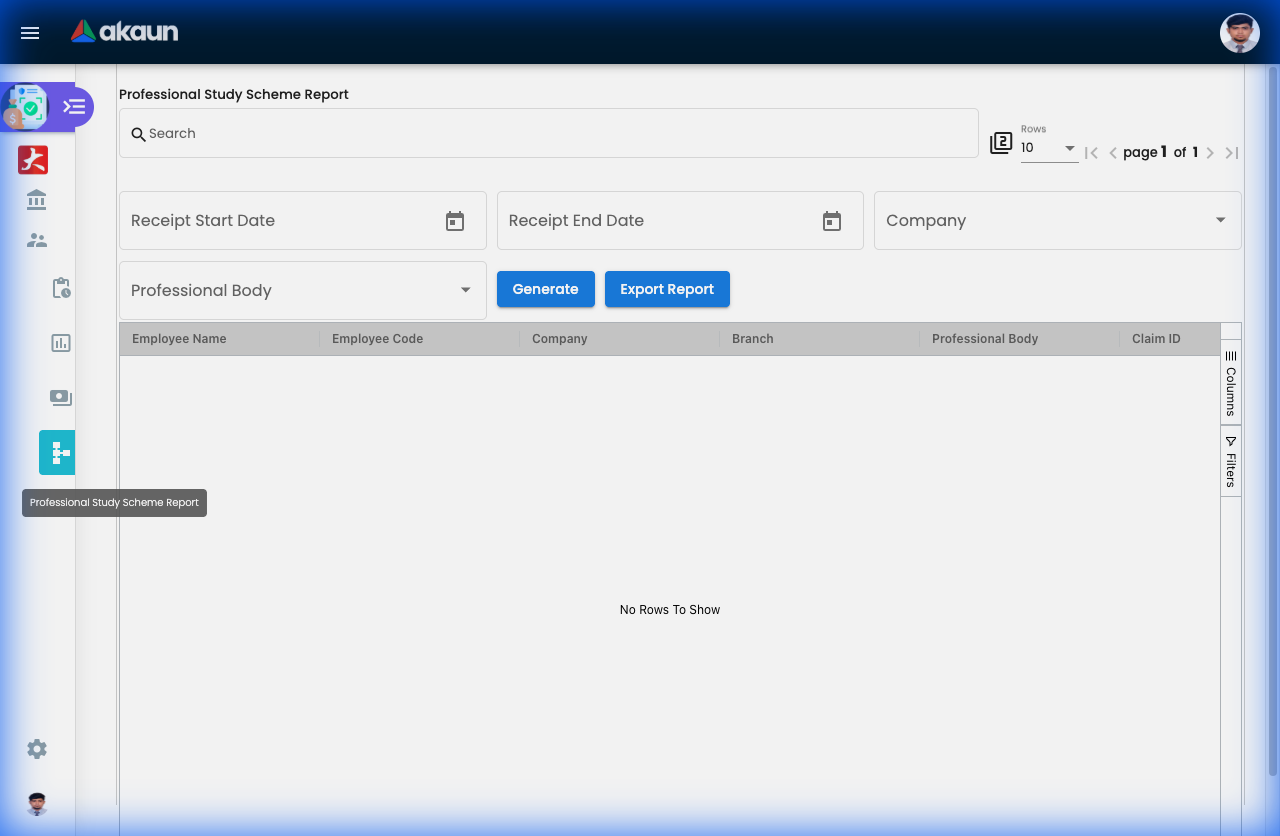Open the cash payment sidebar icon

(x=61, y=398)
